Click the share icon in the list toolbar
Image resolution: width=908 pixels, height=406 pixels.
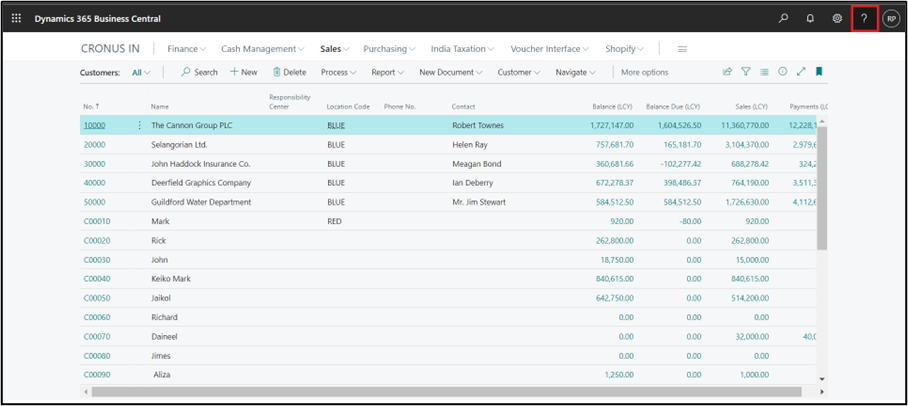[727, 72]
